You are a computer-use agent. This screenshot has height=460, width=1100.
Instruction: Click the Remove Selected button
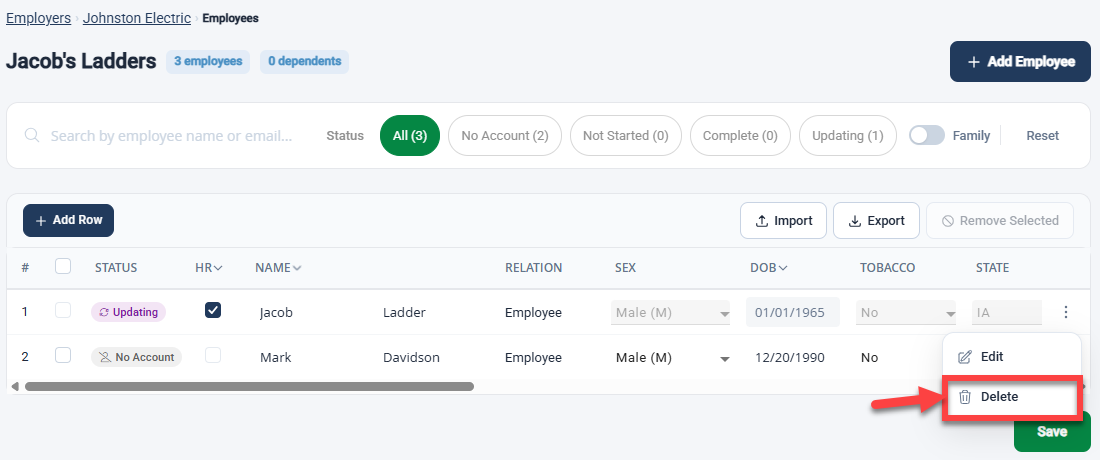tap(1000, 221)
